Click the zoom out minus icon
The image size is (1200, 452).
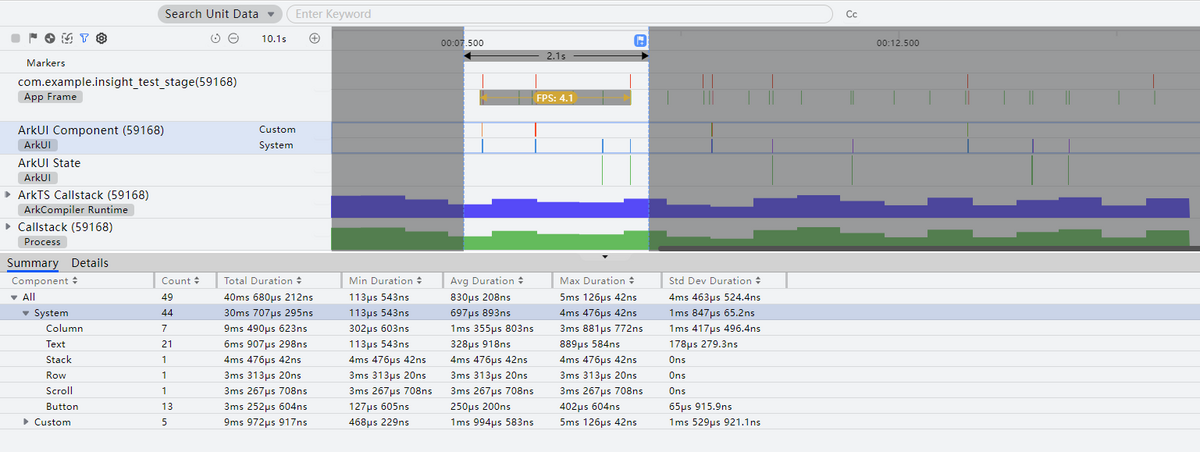233,38
